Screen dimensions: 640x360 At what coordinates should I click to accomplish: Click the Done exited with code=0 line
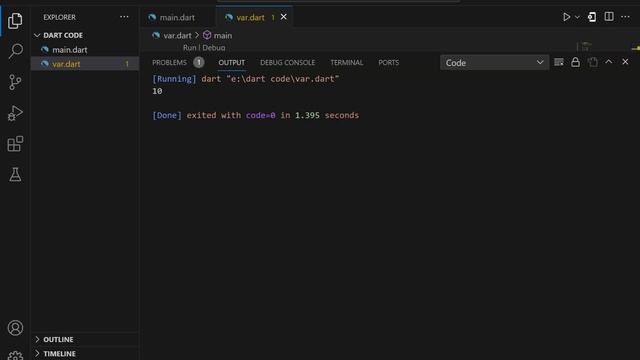pos(256,116)
